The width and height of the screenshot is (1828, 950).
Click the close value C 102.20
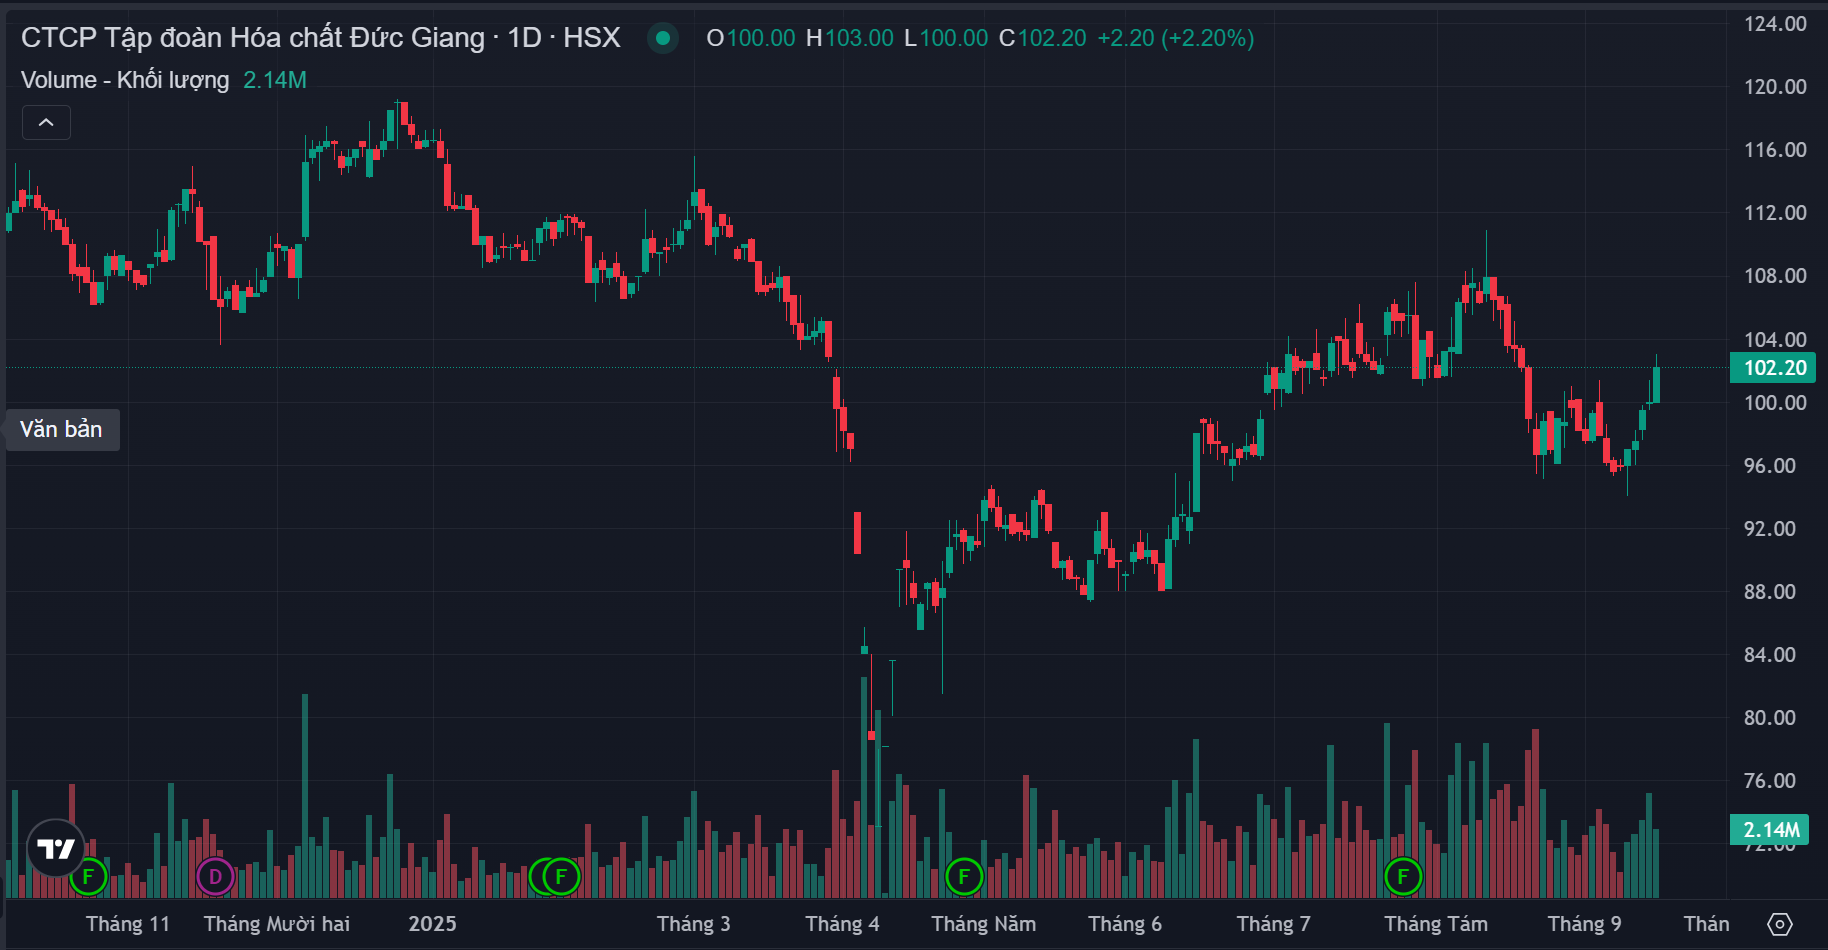pyautogui.click(x=1043, y=38)
